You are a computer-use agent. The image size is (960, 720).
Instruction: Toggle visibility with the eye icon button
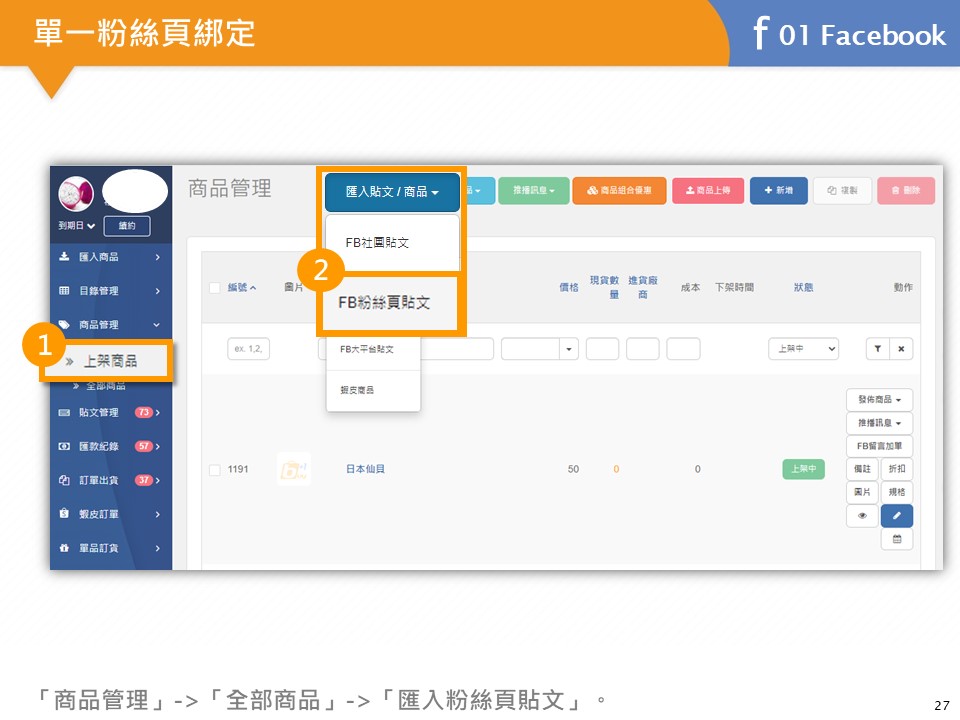[862, 516]
